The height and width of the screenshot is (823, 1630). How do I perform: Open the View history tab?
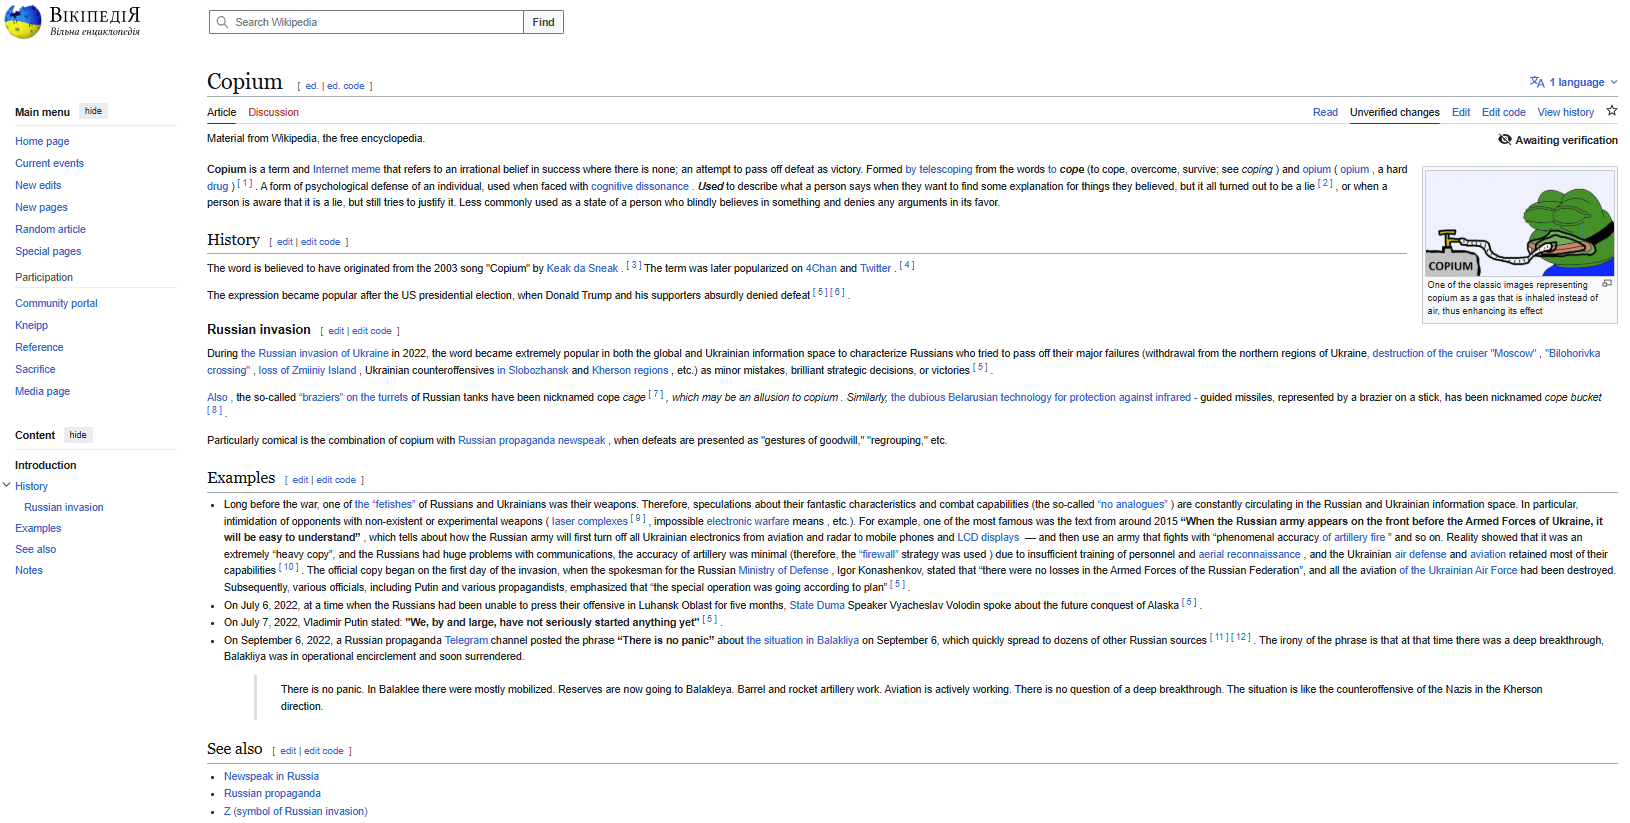(1565, 112)
